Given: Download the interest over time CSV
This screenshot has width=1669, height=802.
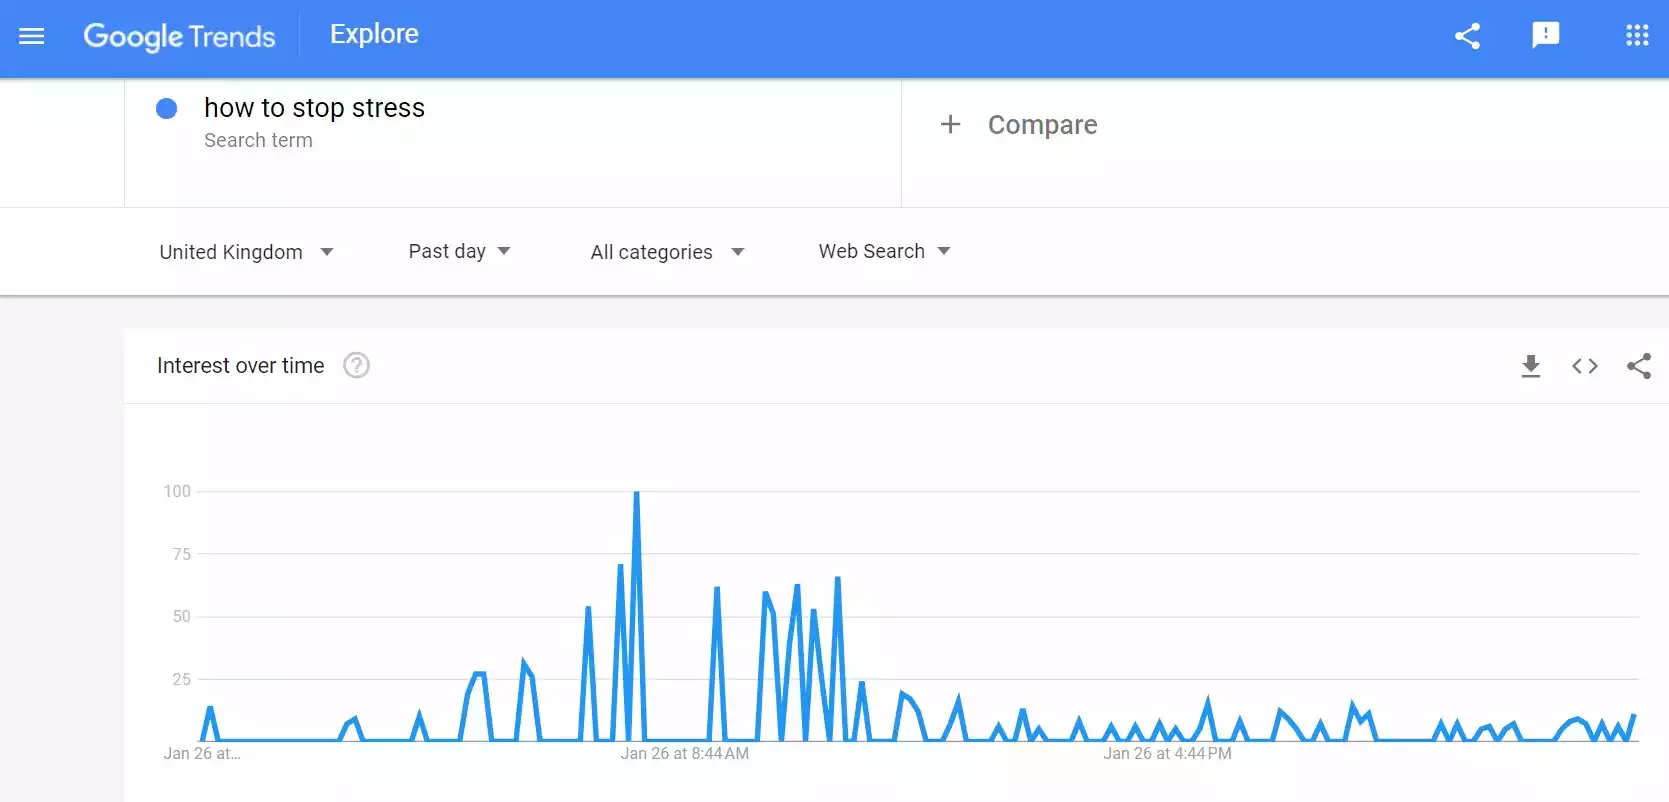Looking at the screenshot, I should [1530, 366].
